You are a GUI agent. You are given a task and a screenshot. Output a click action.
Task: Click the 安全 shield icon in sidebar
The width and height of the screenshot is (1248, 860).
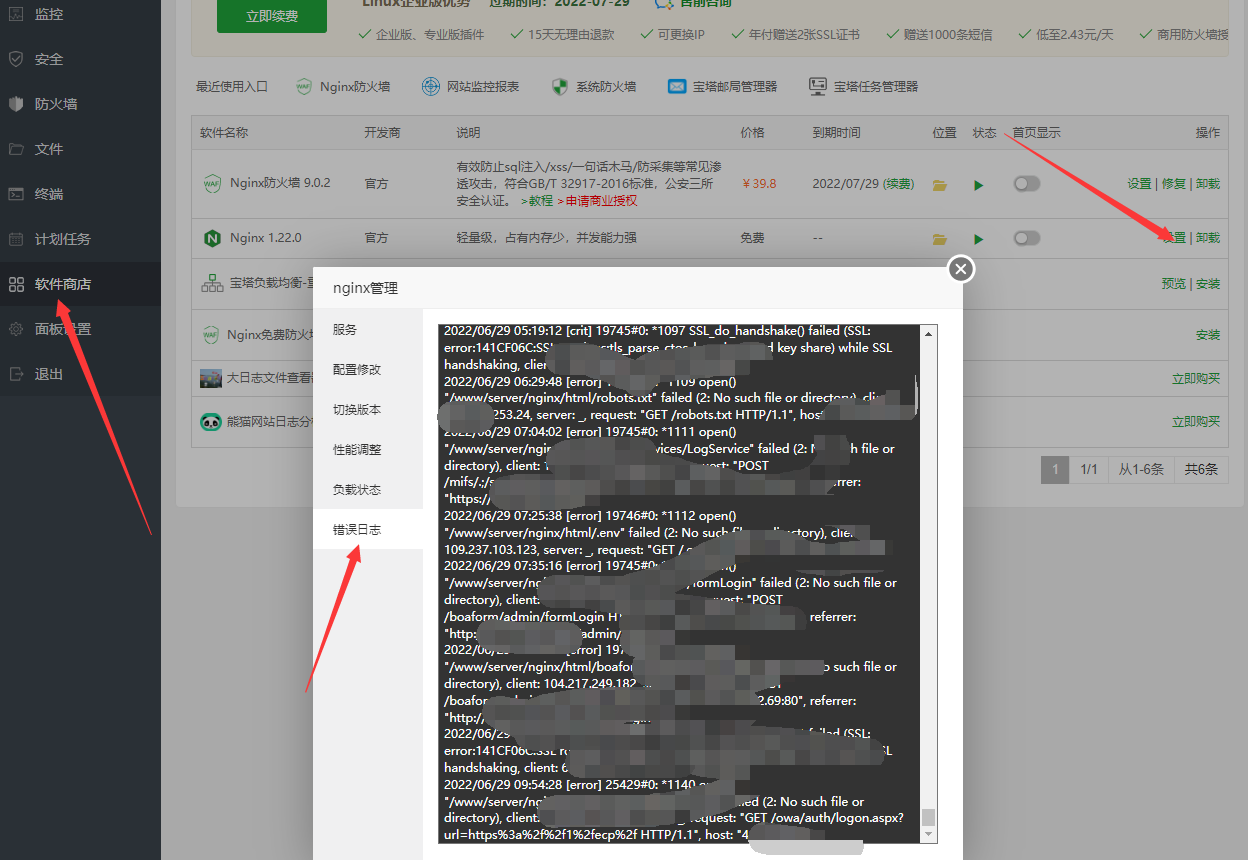pos(16,59)
